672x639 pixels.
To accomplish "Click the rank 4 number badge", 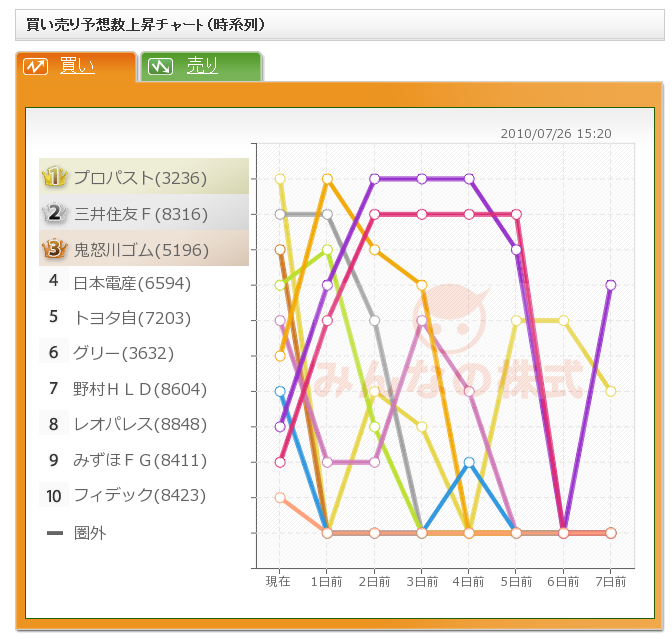I will pos(54,283).
